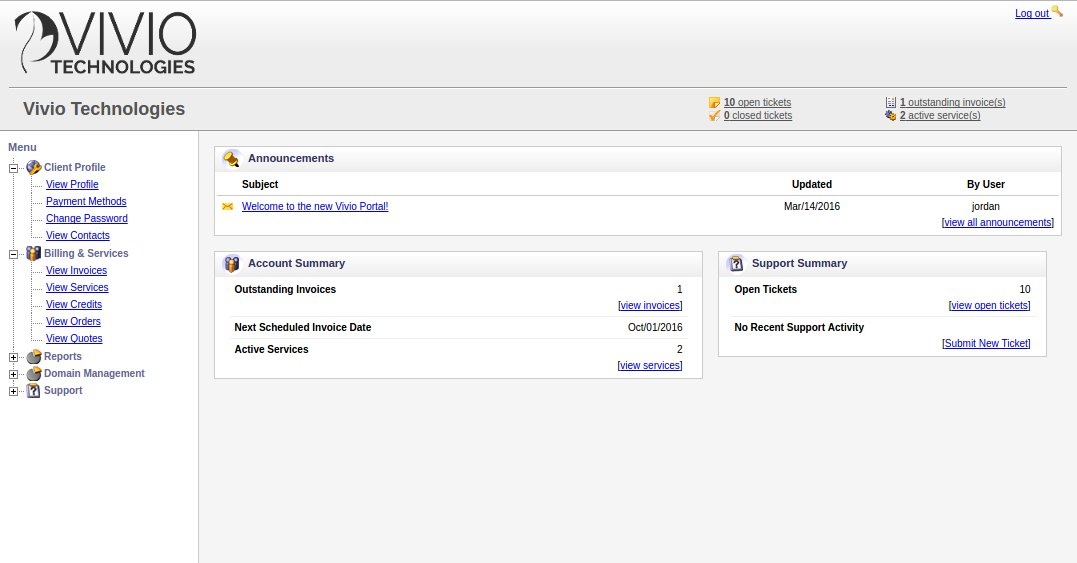This screenshot has width=1077, height=563.
Task: Click the Subject column header
Action: point(260,184)
